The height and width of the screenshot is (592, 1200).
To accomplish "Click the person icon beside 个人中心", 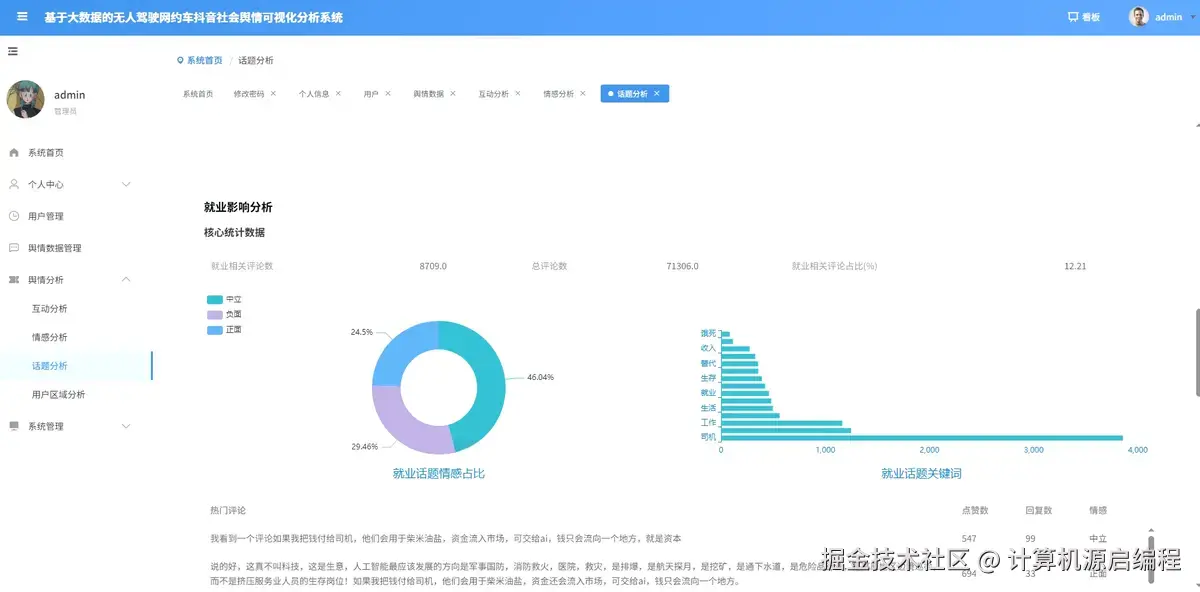I will (15, 184).
